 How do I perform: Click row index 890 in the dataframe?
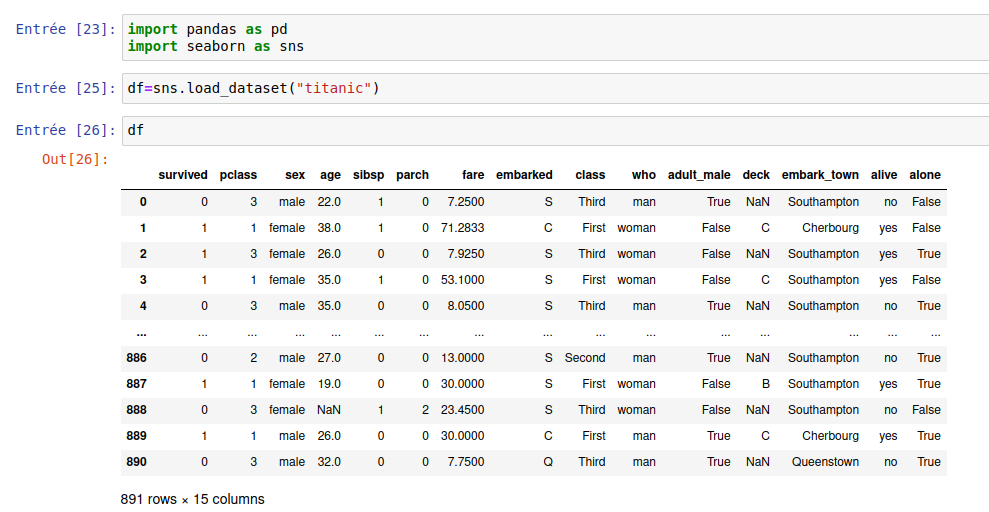point(136,462)
